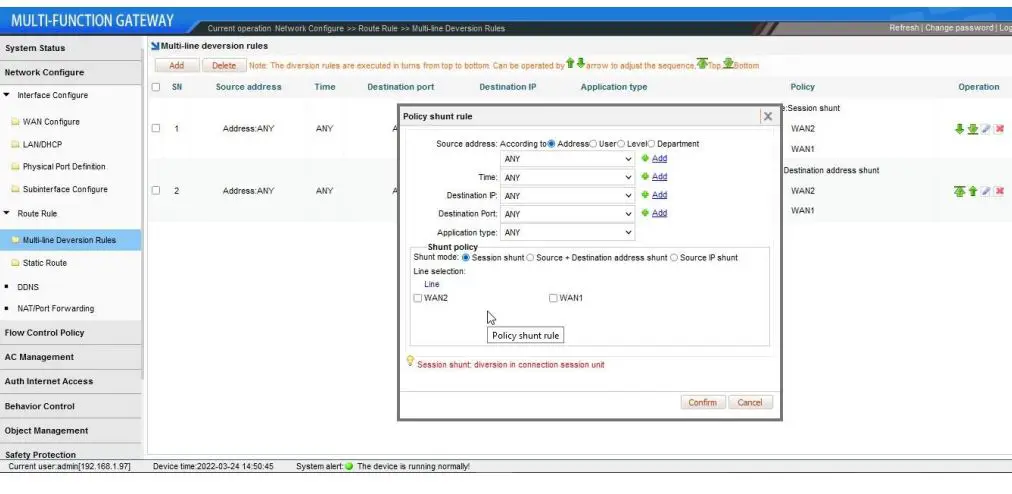
Task: Click Static Route folder icon
Action: [15, 263]
